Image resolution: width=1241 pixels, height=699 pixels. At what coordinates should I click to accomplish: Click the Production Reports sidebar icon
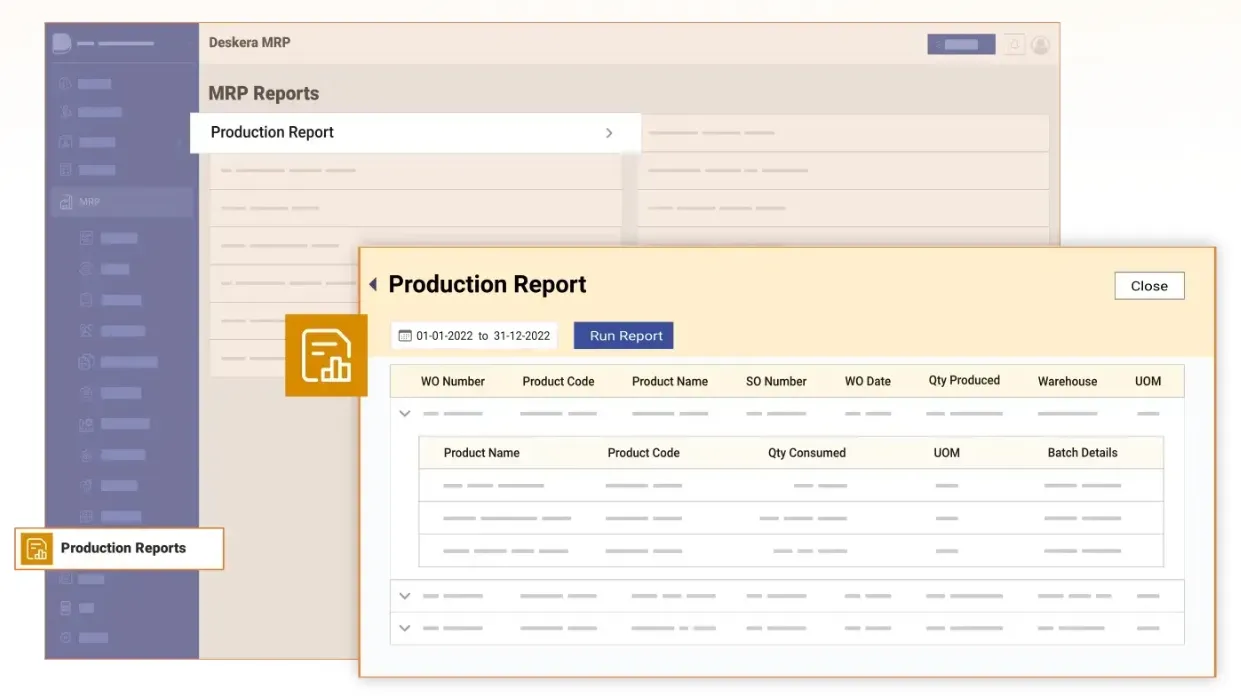click(x=37, y=548)
